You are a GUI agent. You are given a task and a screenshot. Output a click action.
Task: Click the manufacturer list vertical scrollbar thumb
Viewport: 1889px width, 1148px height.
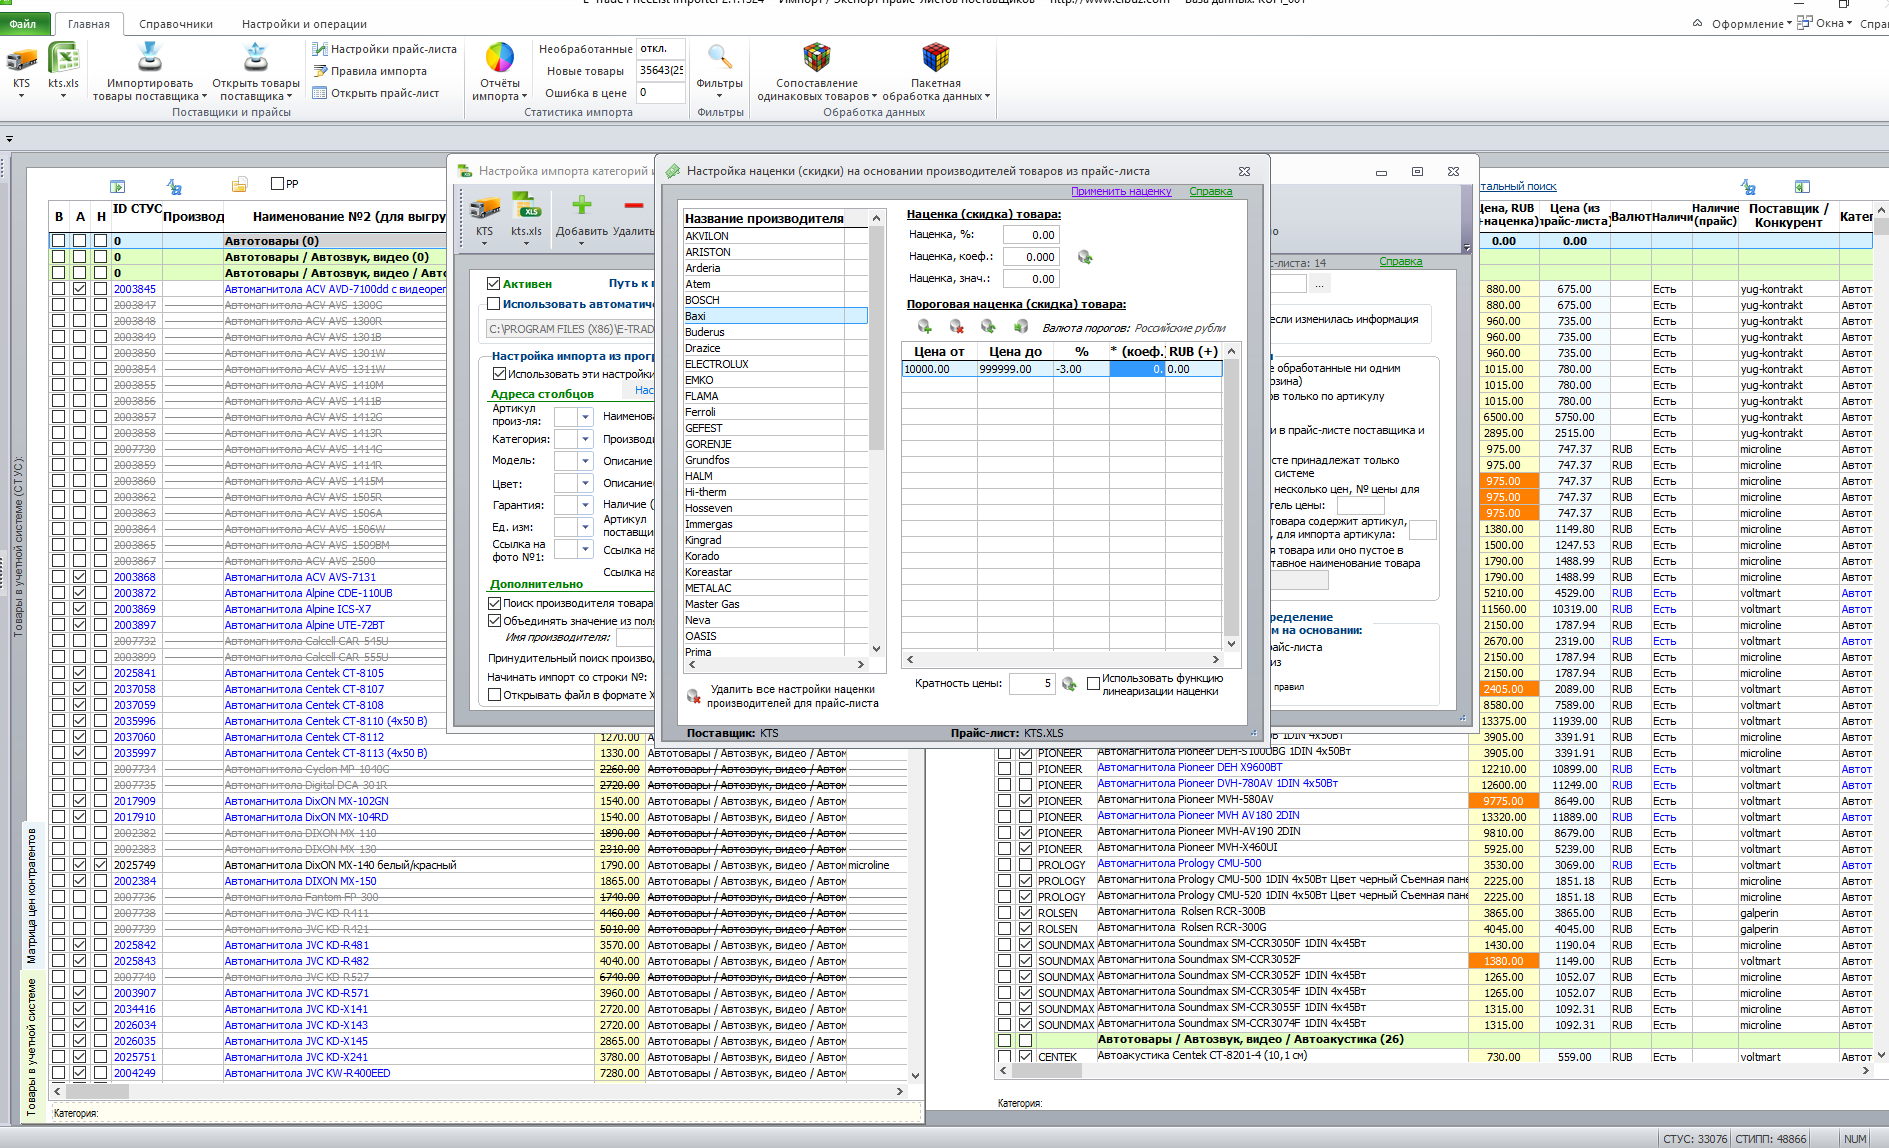[876, 340]
